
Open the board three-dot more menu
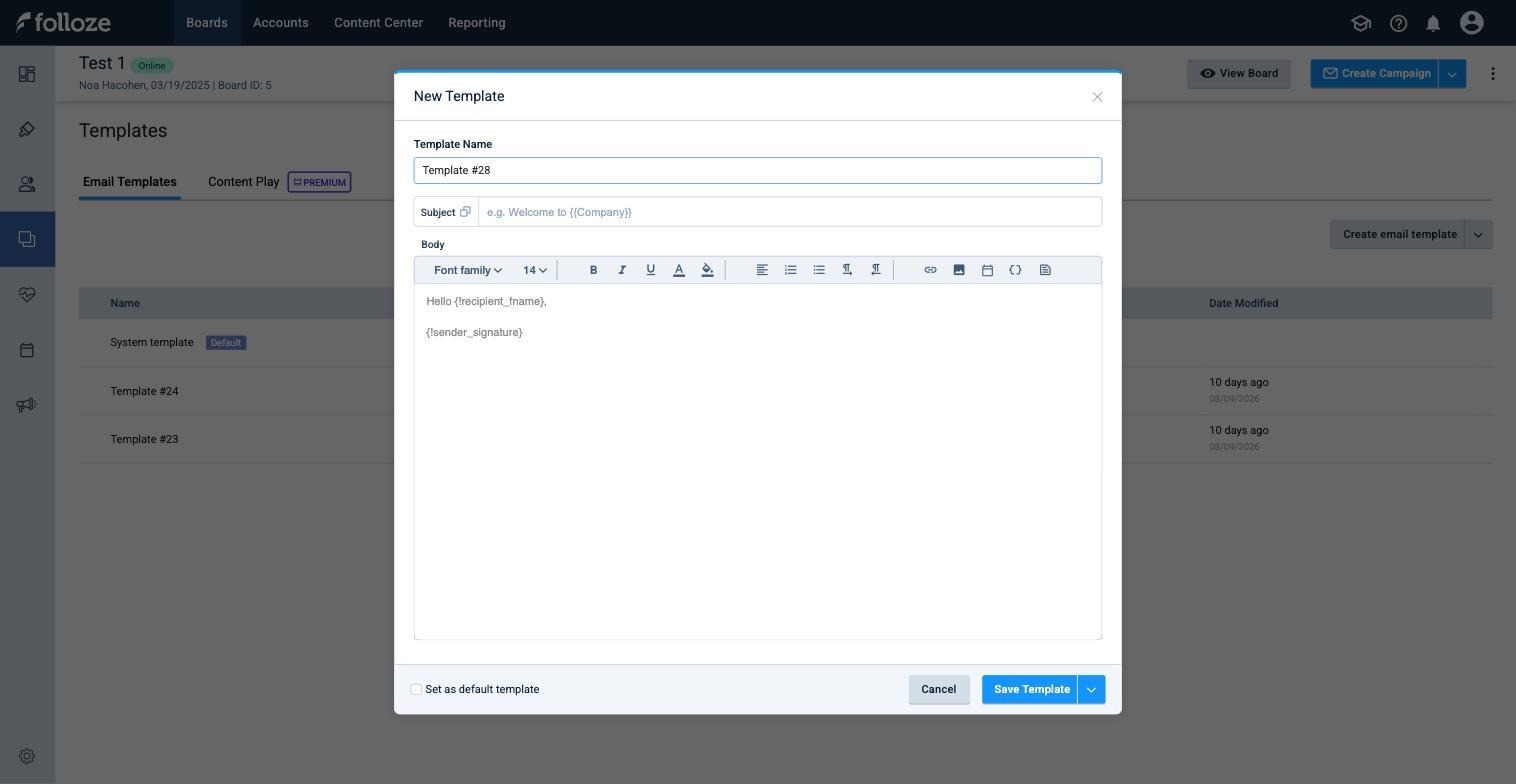(x=1493, y=74)
